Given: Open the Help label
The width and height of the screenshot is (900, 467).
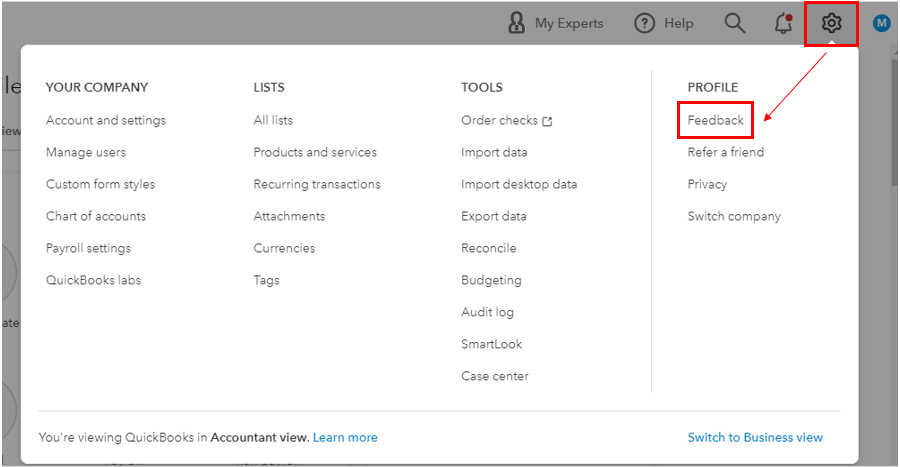Looking at the screenshot, I should click(x=678, y=24).
